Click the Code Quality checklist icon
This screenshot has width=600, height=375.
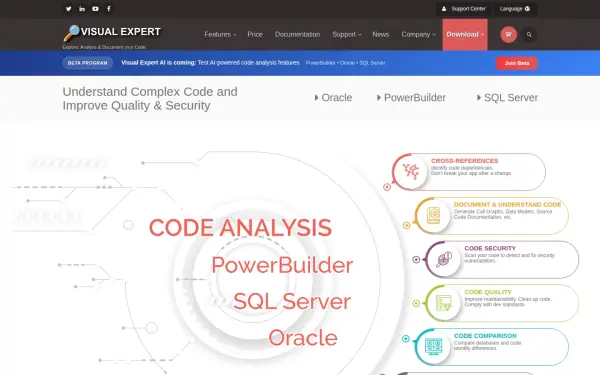444,303
